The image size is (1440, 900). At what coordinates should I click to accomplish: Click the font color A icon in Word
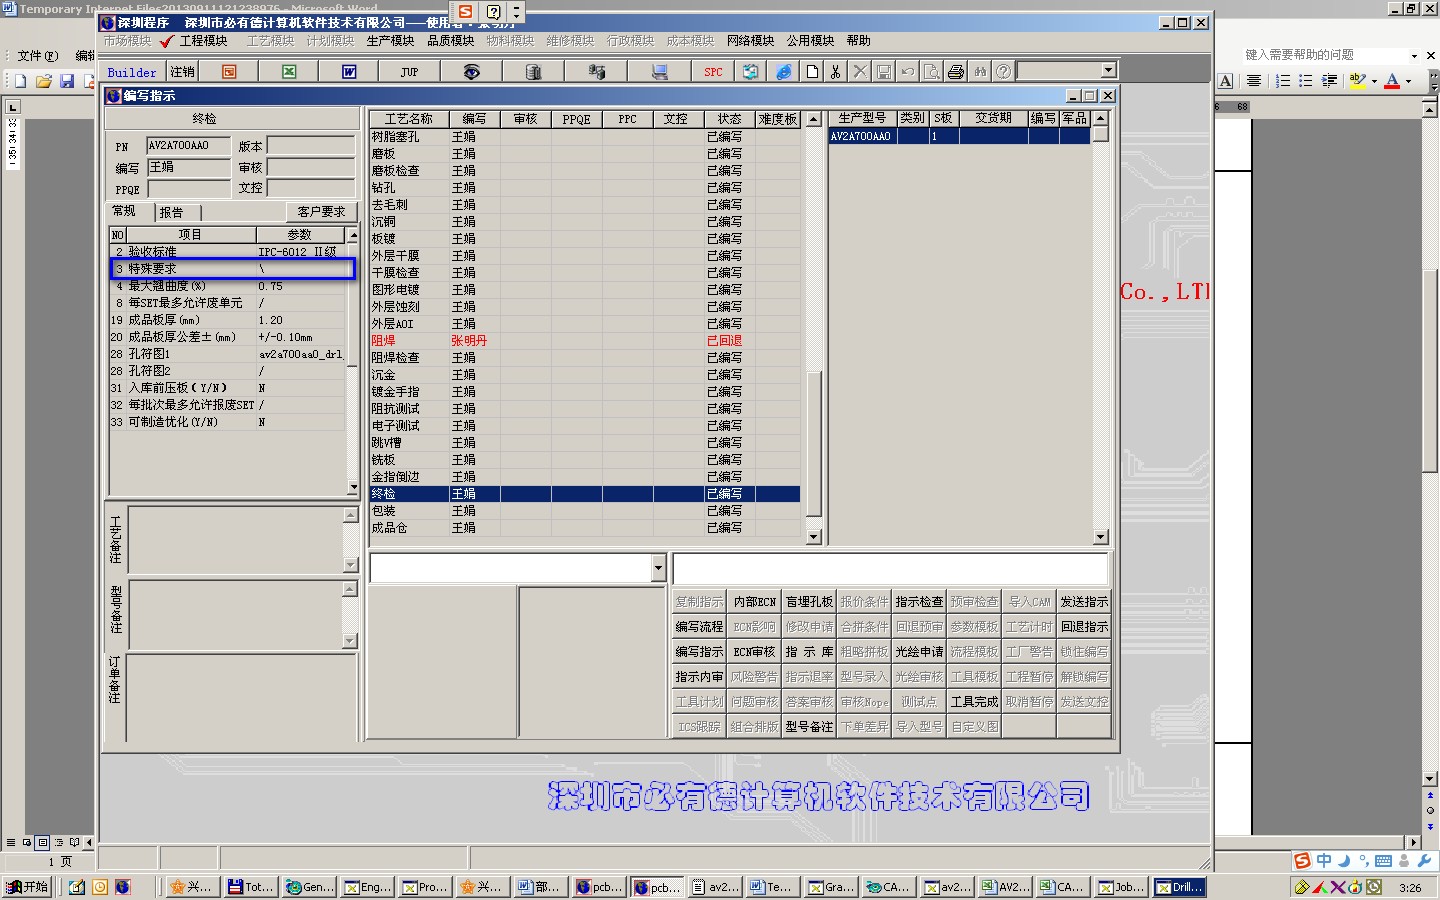tap(1391, 81)
